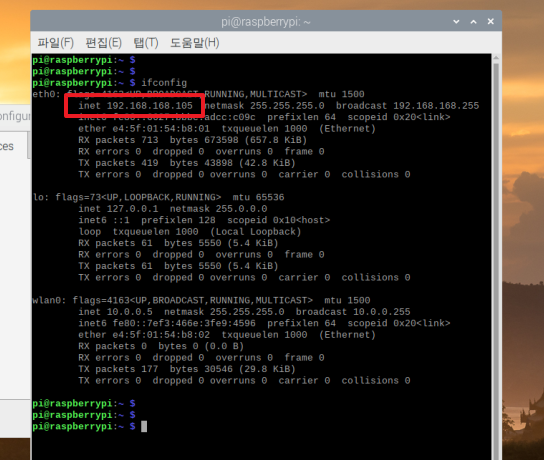
Task: Click TX packets 177 line
Action: coord(187,369)
